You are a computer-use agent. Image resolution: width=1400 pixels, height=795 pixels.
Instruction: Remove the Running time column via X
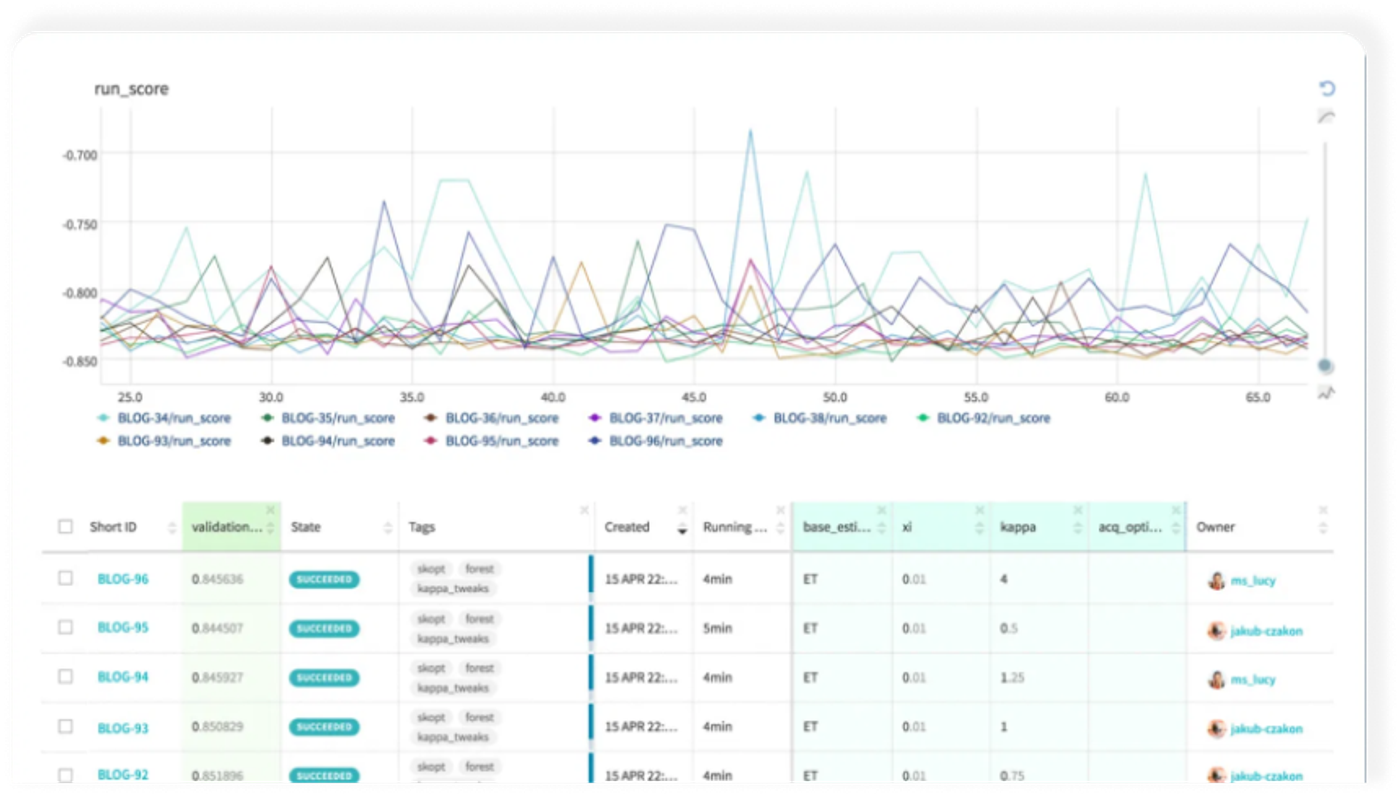[781, 510]
